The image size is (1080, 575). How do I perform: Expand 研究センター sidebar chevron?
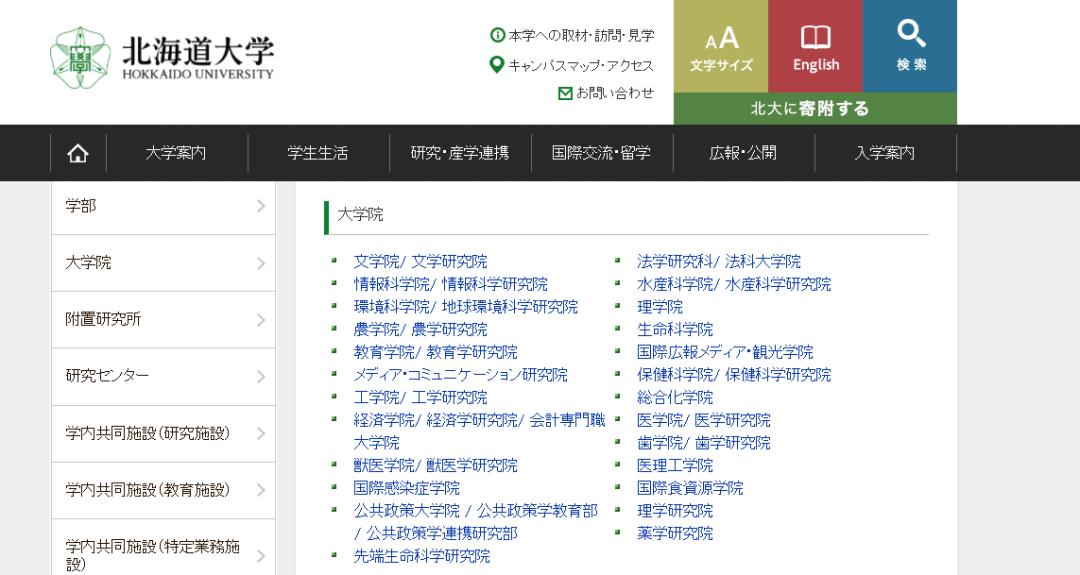click(261, 376)
